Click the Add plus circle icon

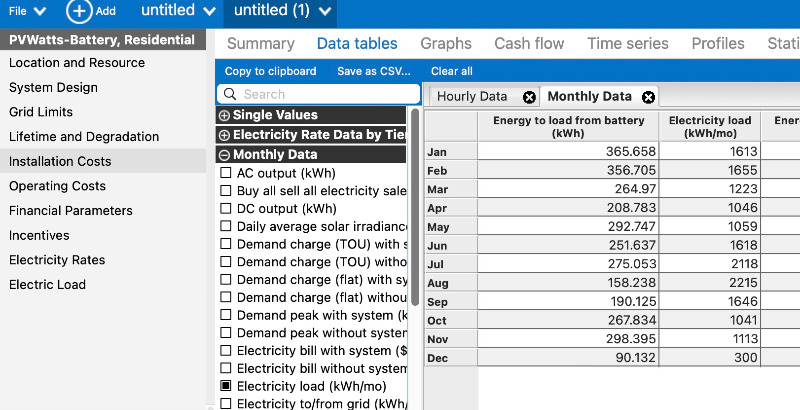[x=79, y=11]
